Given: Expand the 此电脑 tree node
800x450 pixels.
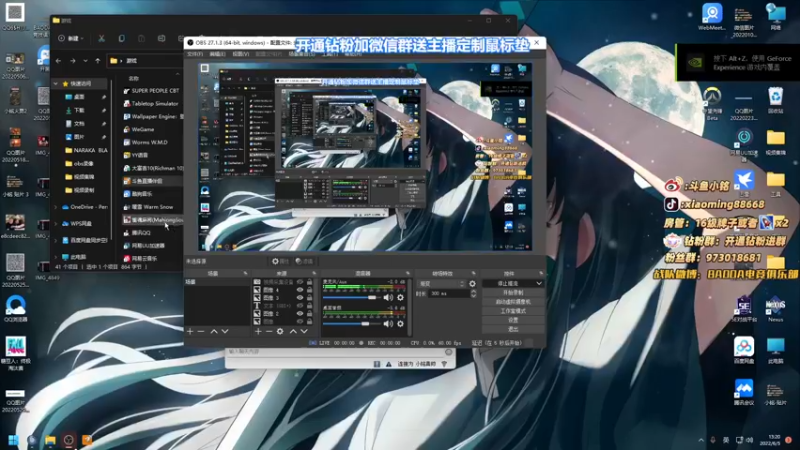Looking at the screenshot, I should [x=56, y=257].
